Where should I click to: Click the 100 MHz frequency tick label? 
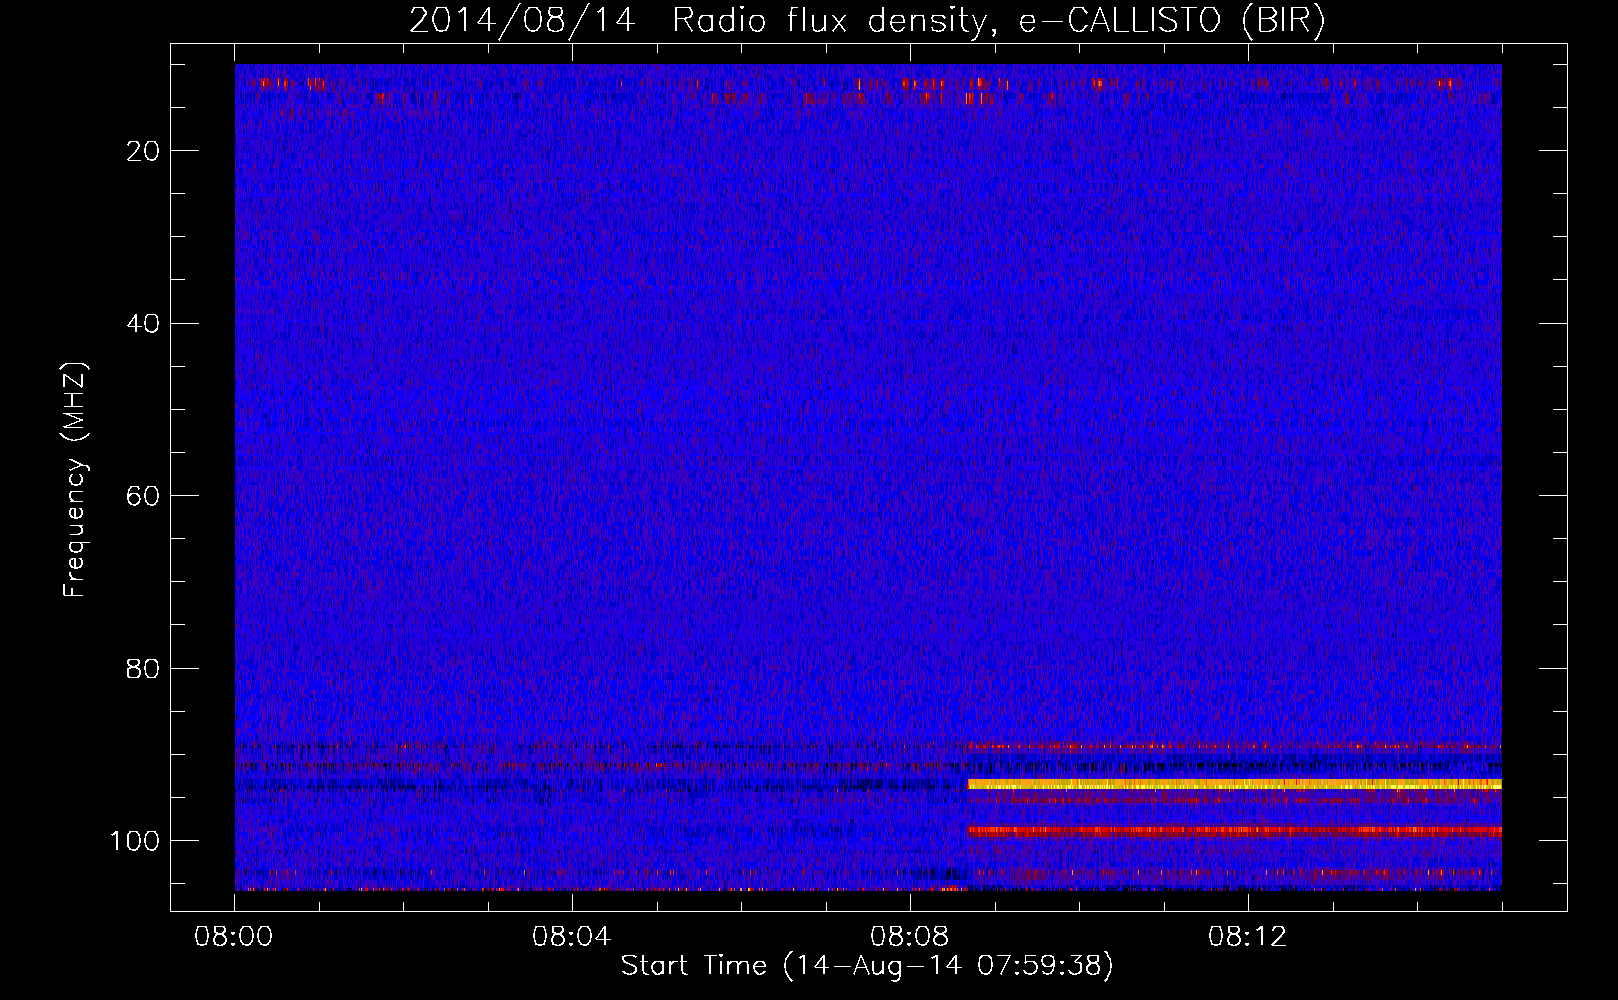[x=135, y=841]
